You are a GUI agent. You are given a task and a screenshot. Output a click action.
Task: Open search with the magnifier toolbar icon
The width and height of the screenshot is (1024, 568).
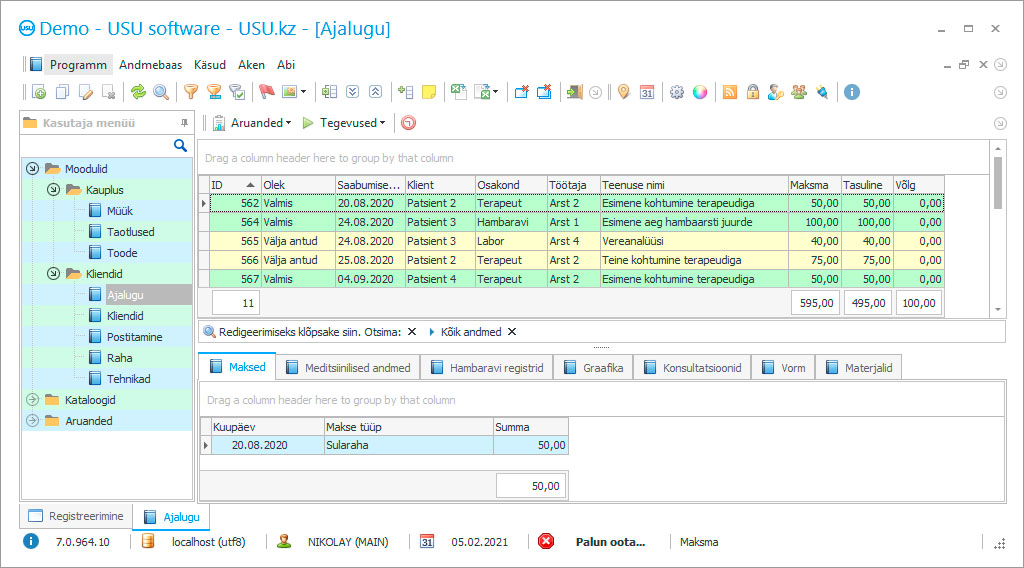pos(160,92)
